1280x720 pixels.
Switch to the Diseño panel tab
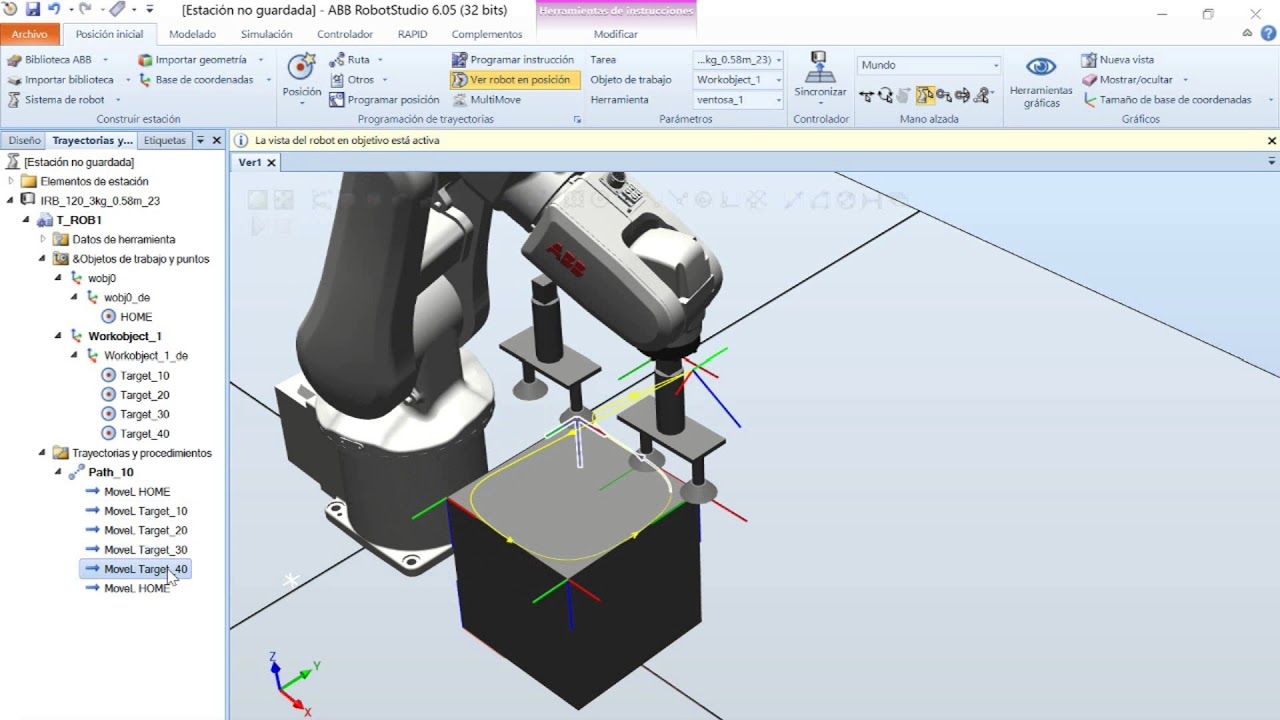(x=24, y=140)
